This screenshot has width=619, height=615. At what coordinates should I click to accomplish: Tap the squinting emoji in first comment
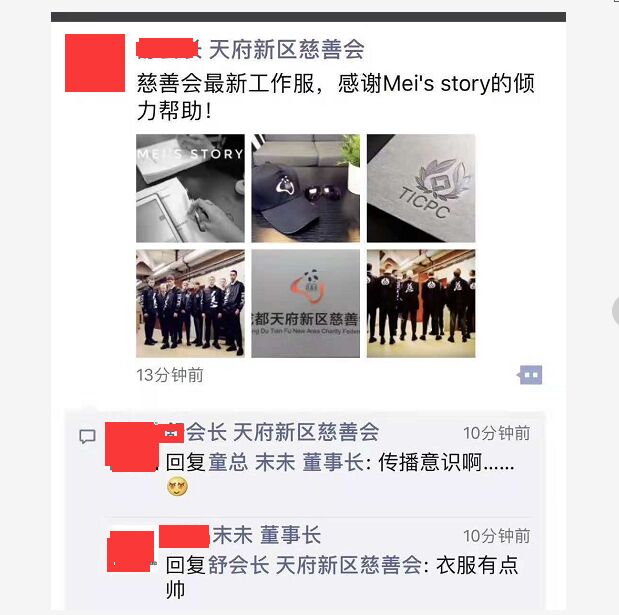[x=177, y=486]
